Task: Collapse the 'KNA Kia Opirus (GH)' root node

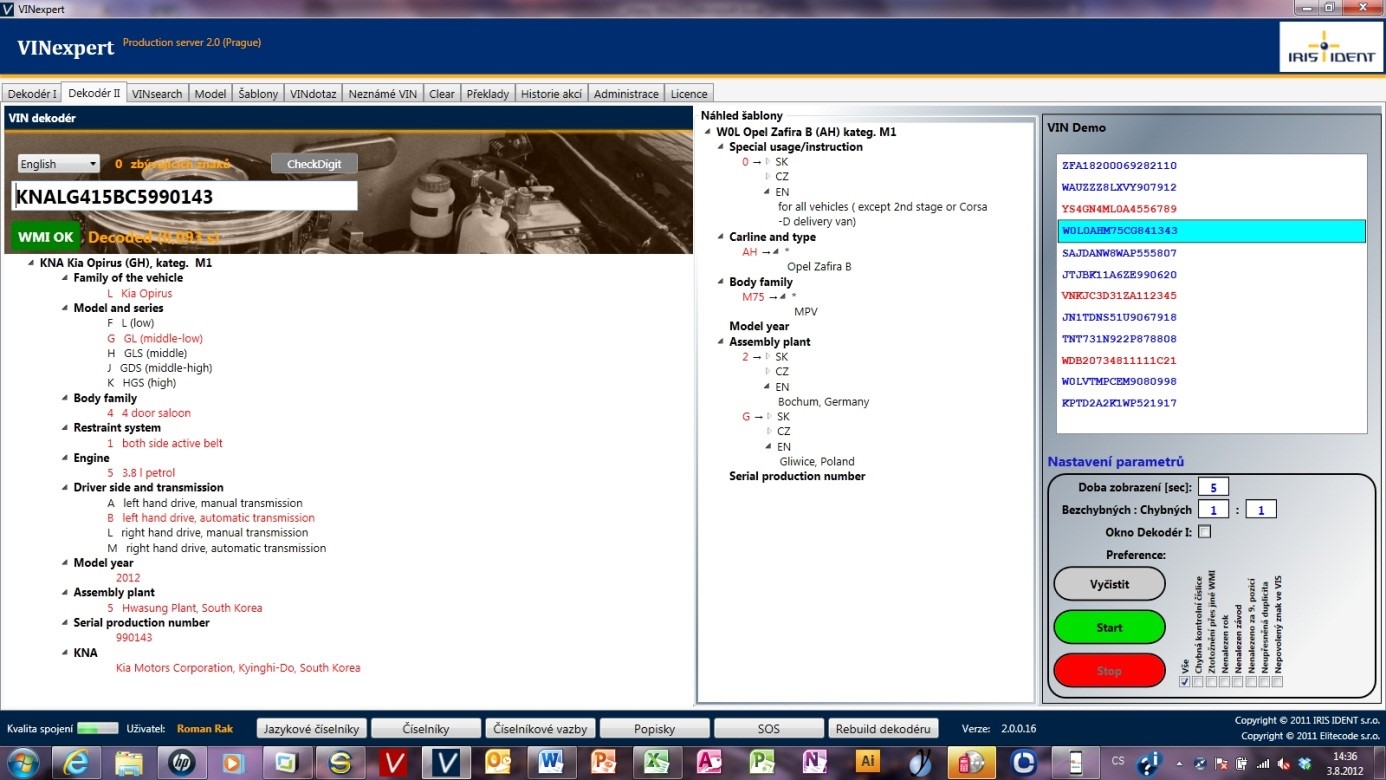Action: coord(31,263)
